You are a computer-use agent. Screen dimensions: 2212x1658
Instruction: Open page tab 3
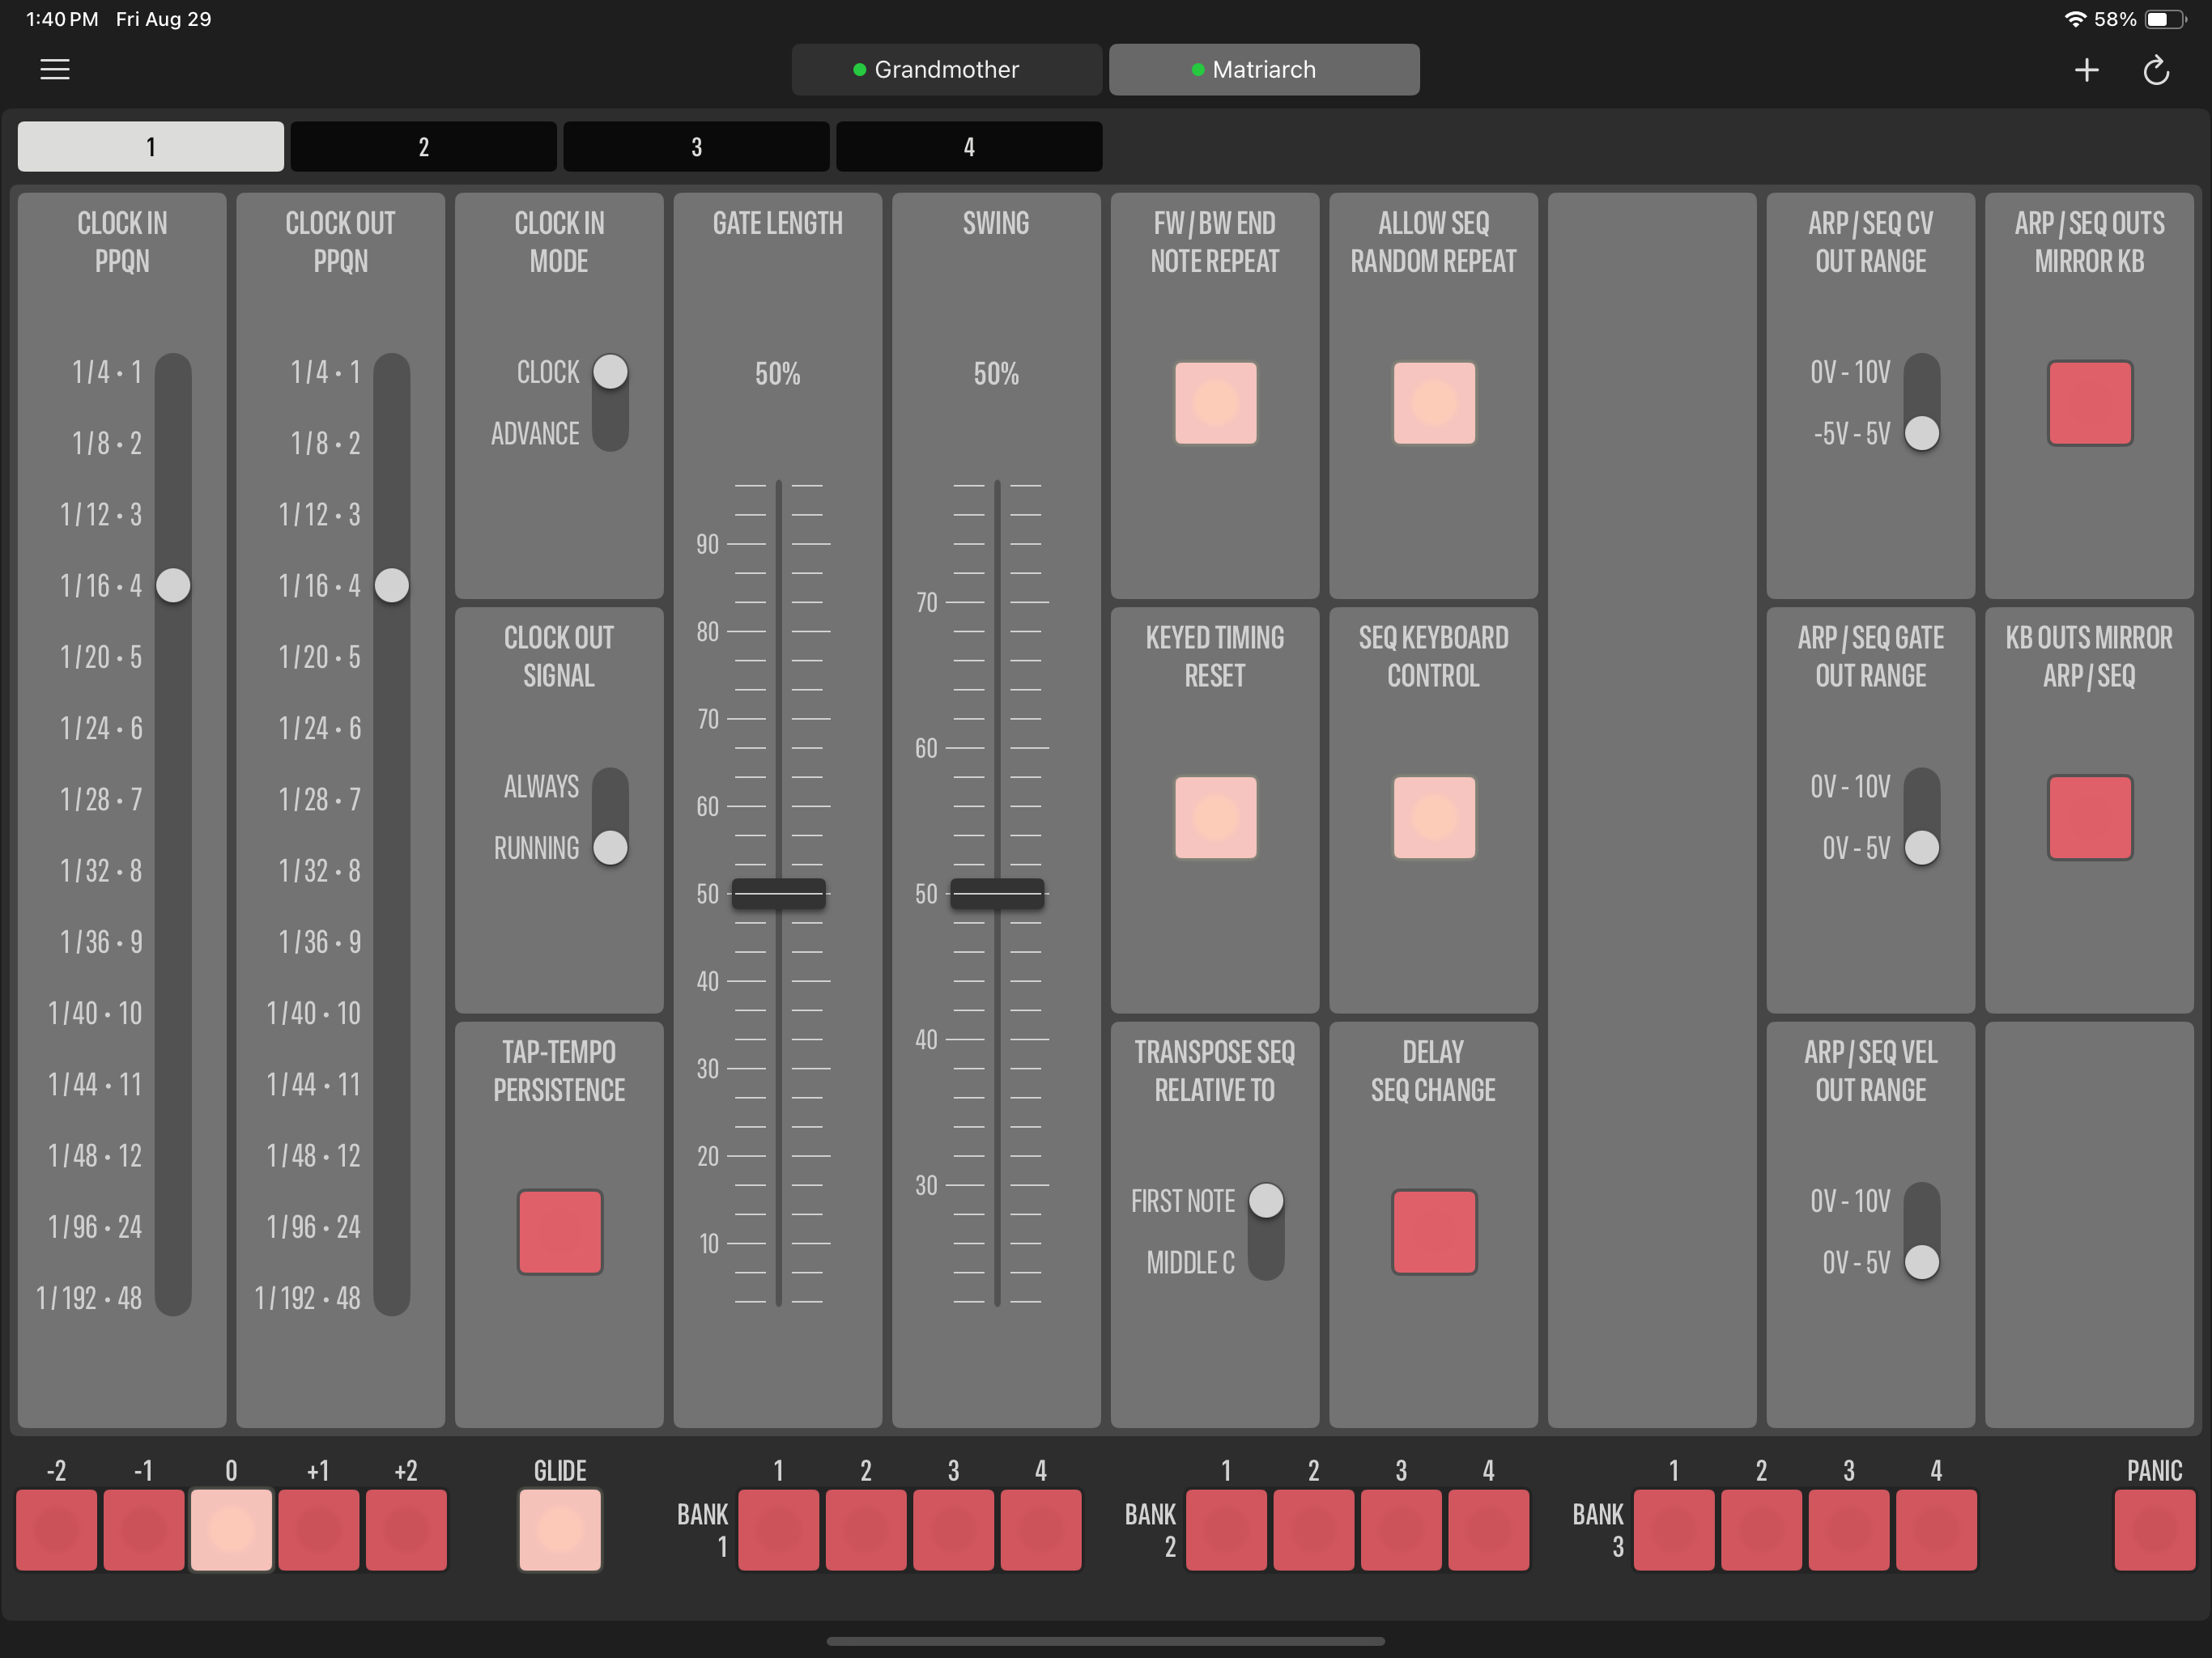coord(696,147)
